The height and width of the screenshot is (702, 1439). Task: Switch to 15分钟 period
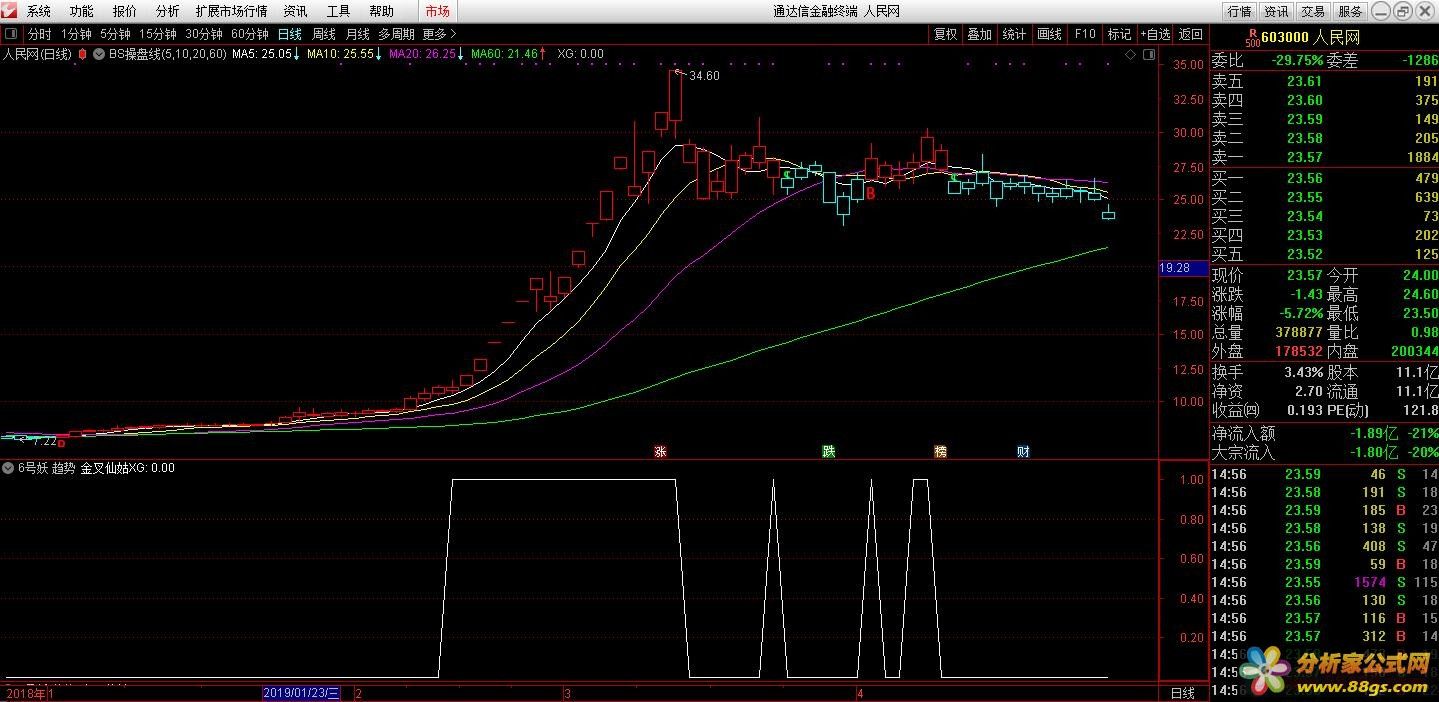(157, 34)
